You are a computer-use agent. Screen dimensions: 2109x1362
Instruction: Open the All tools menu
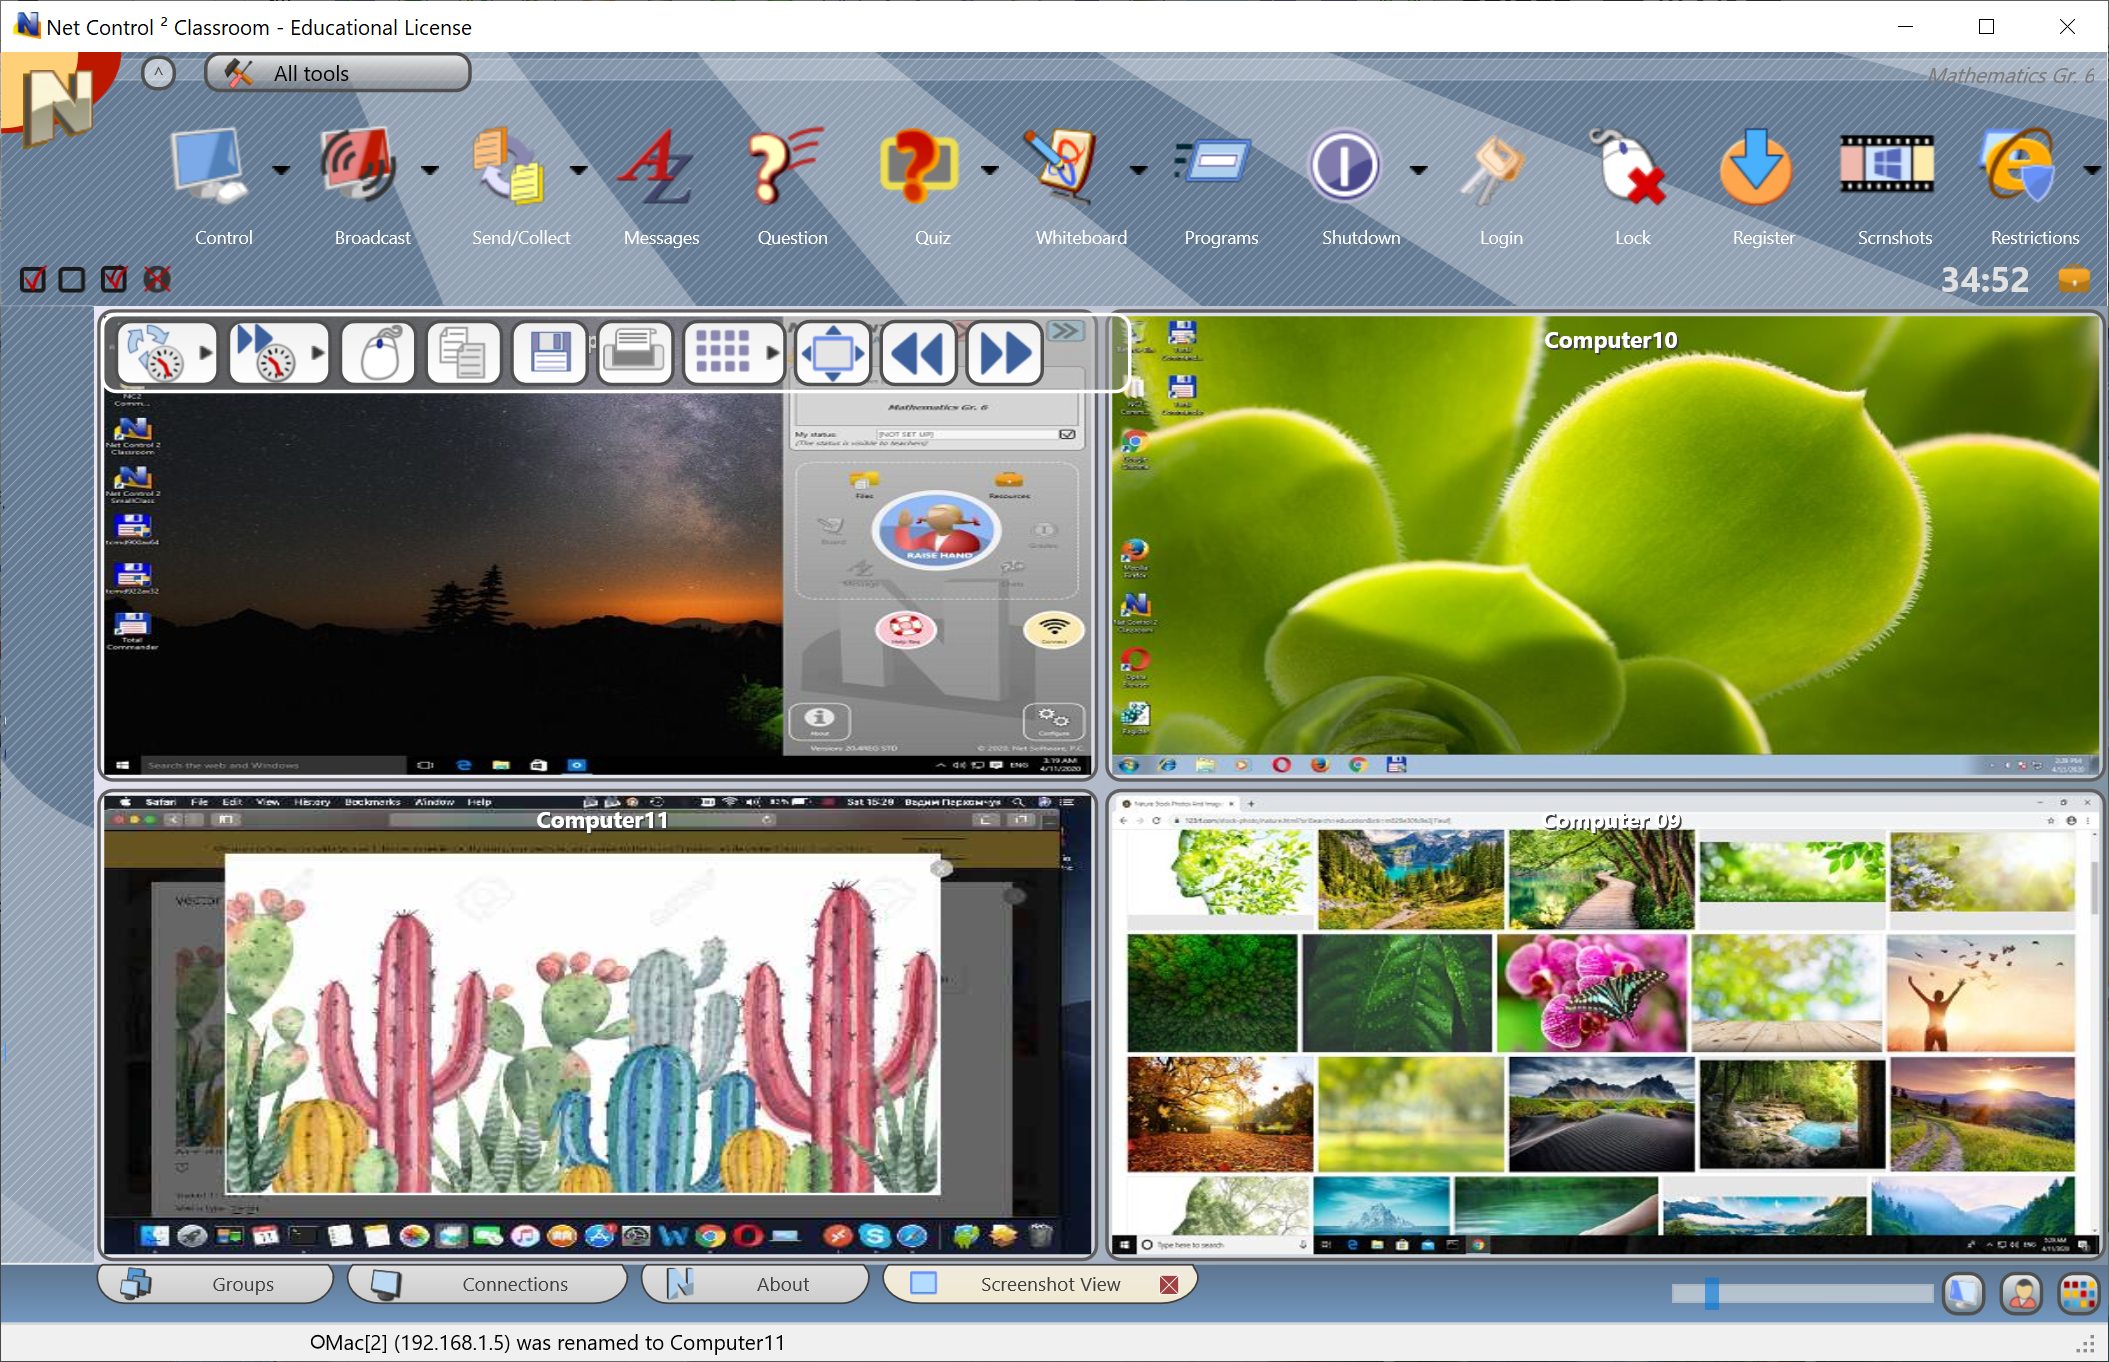(338, 73)
